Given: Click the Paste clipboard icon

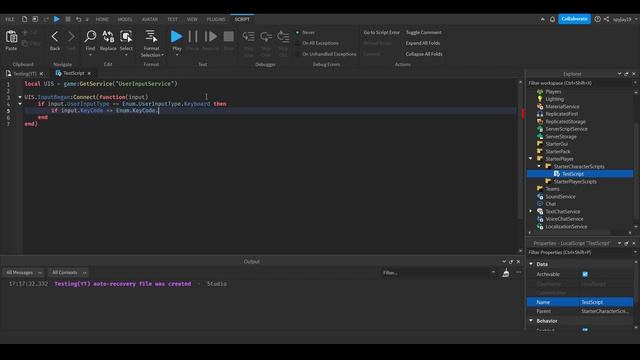Looking at the screenshot, I should click(11, 37).
